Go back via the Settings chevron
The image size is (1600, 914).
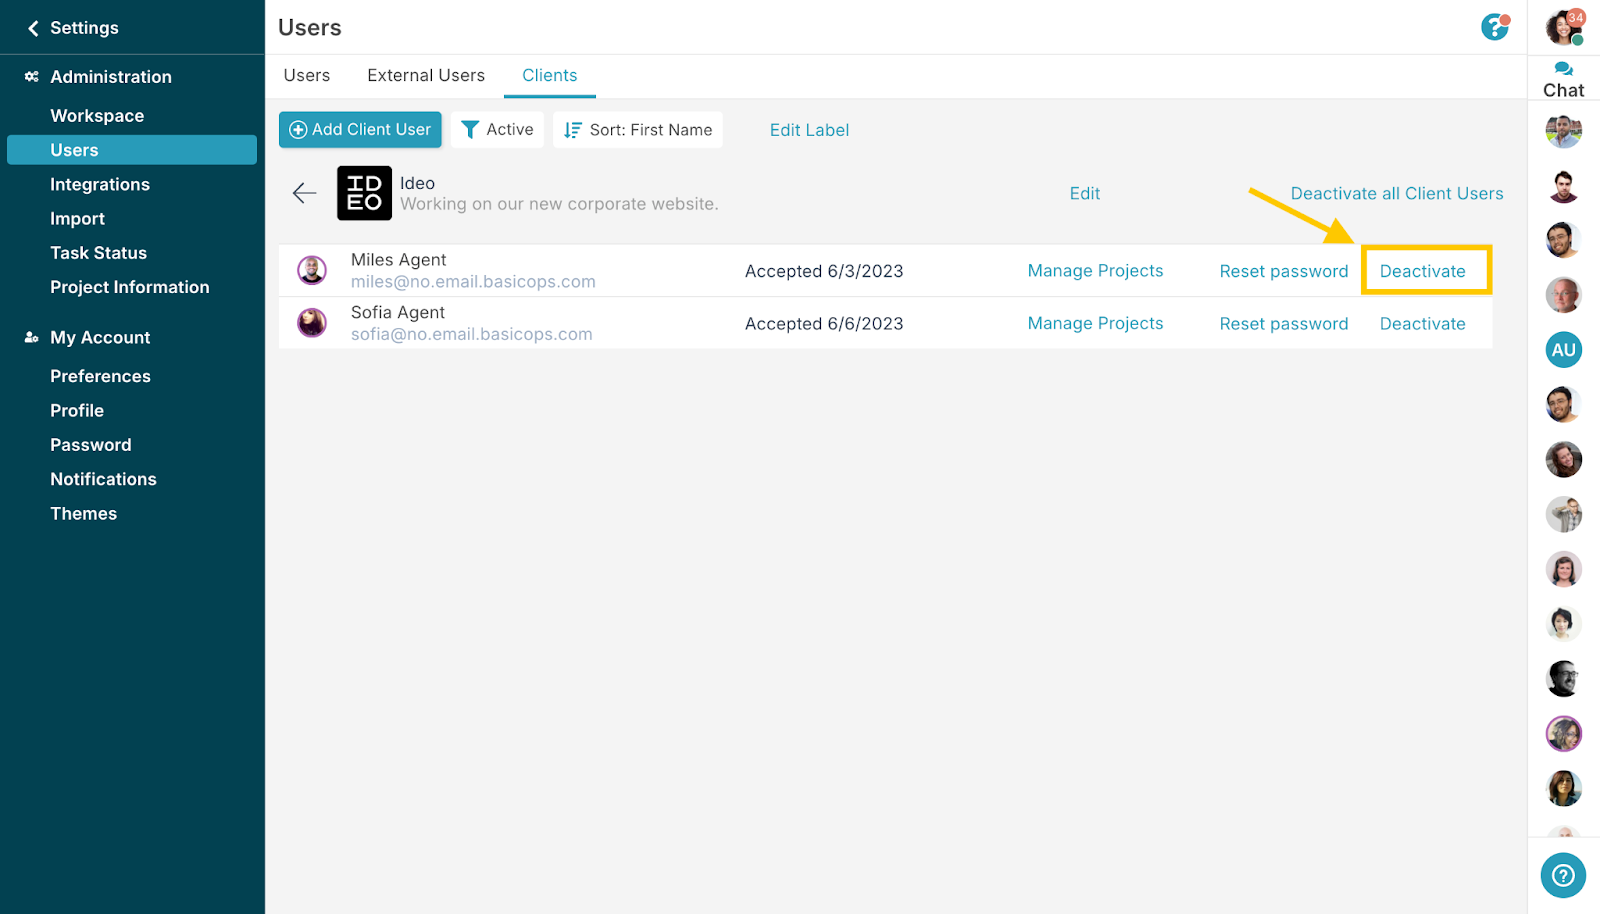(x=33, y=28)
